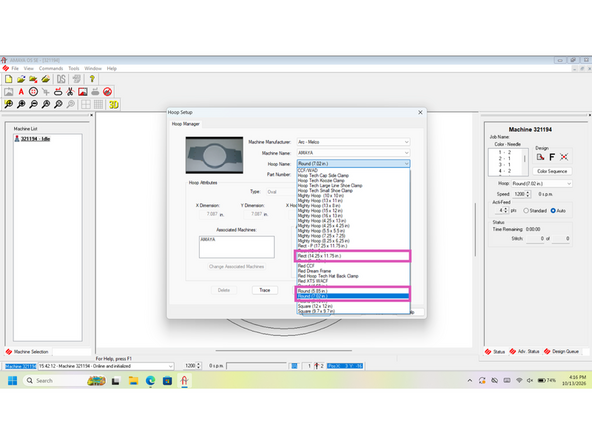
Task: Open the Tools menu
Action: 74,68
